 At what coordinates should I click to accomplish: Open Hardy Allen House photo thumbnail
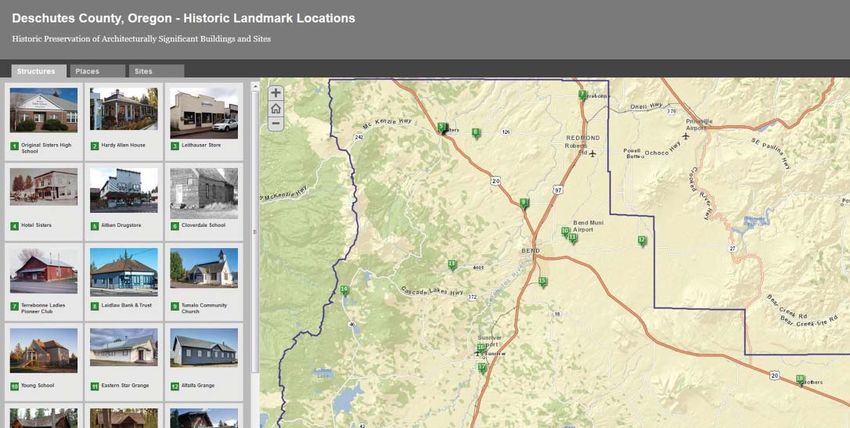pyautogui.click(x=124, y=109)
